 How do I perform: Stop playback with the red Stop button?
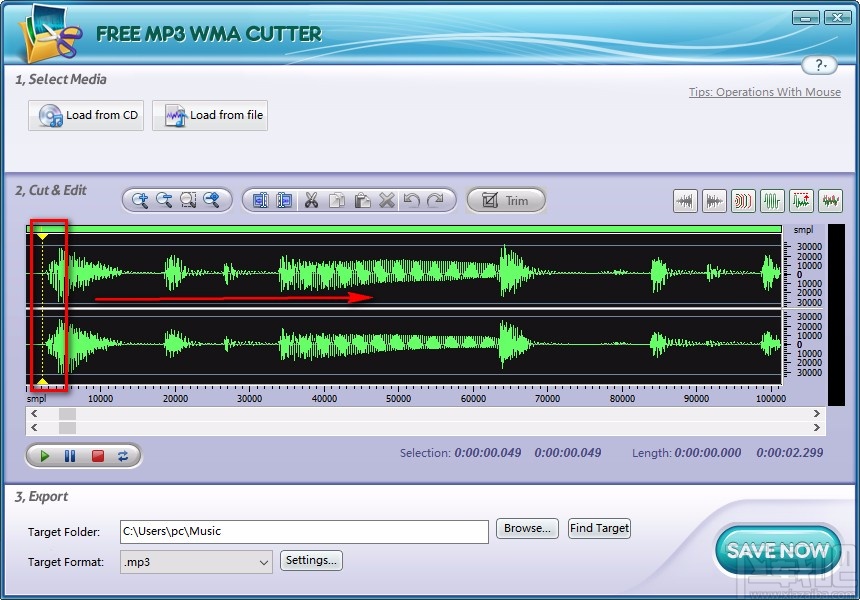point(98,456)
